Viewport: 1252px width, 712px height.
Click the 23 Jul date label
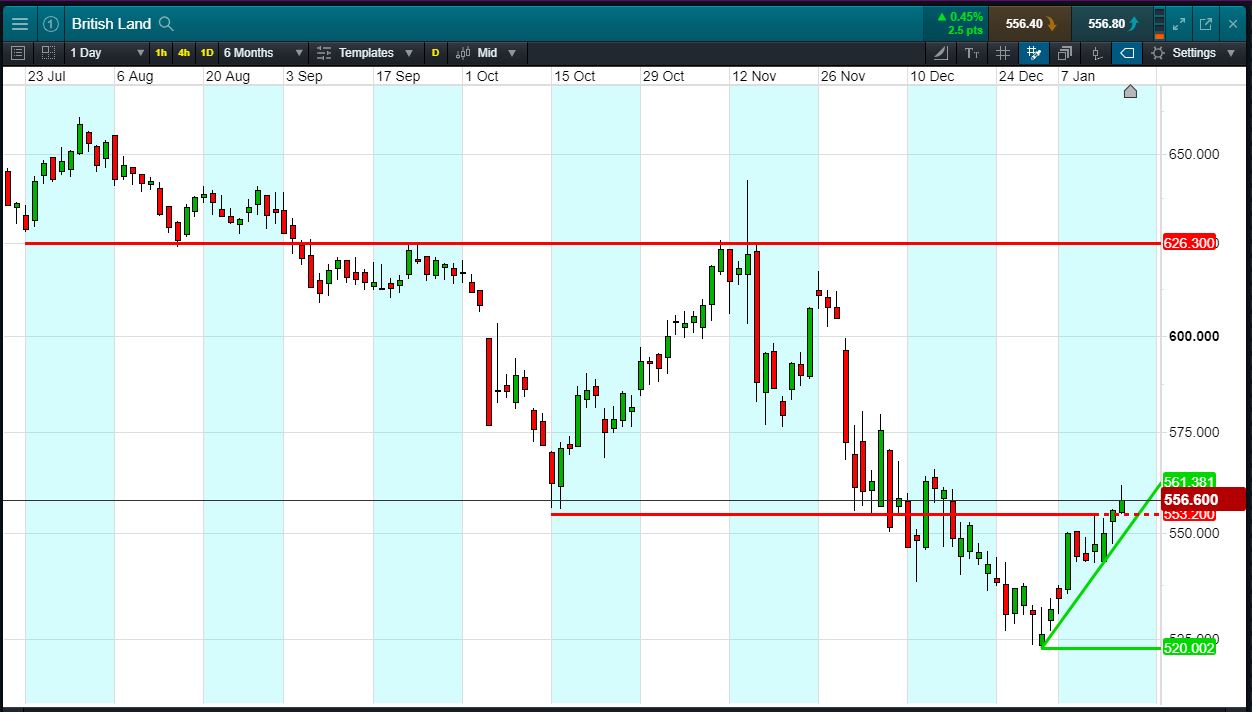click(46, 76)
